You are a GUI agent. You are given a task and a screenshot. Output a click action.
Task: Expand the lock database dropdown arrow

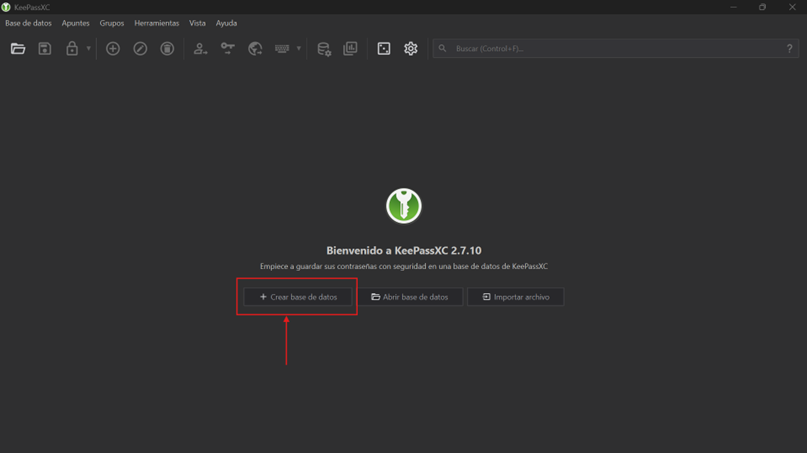89,48
